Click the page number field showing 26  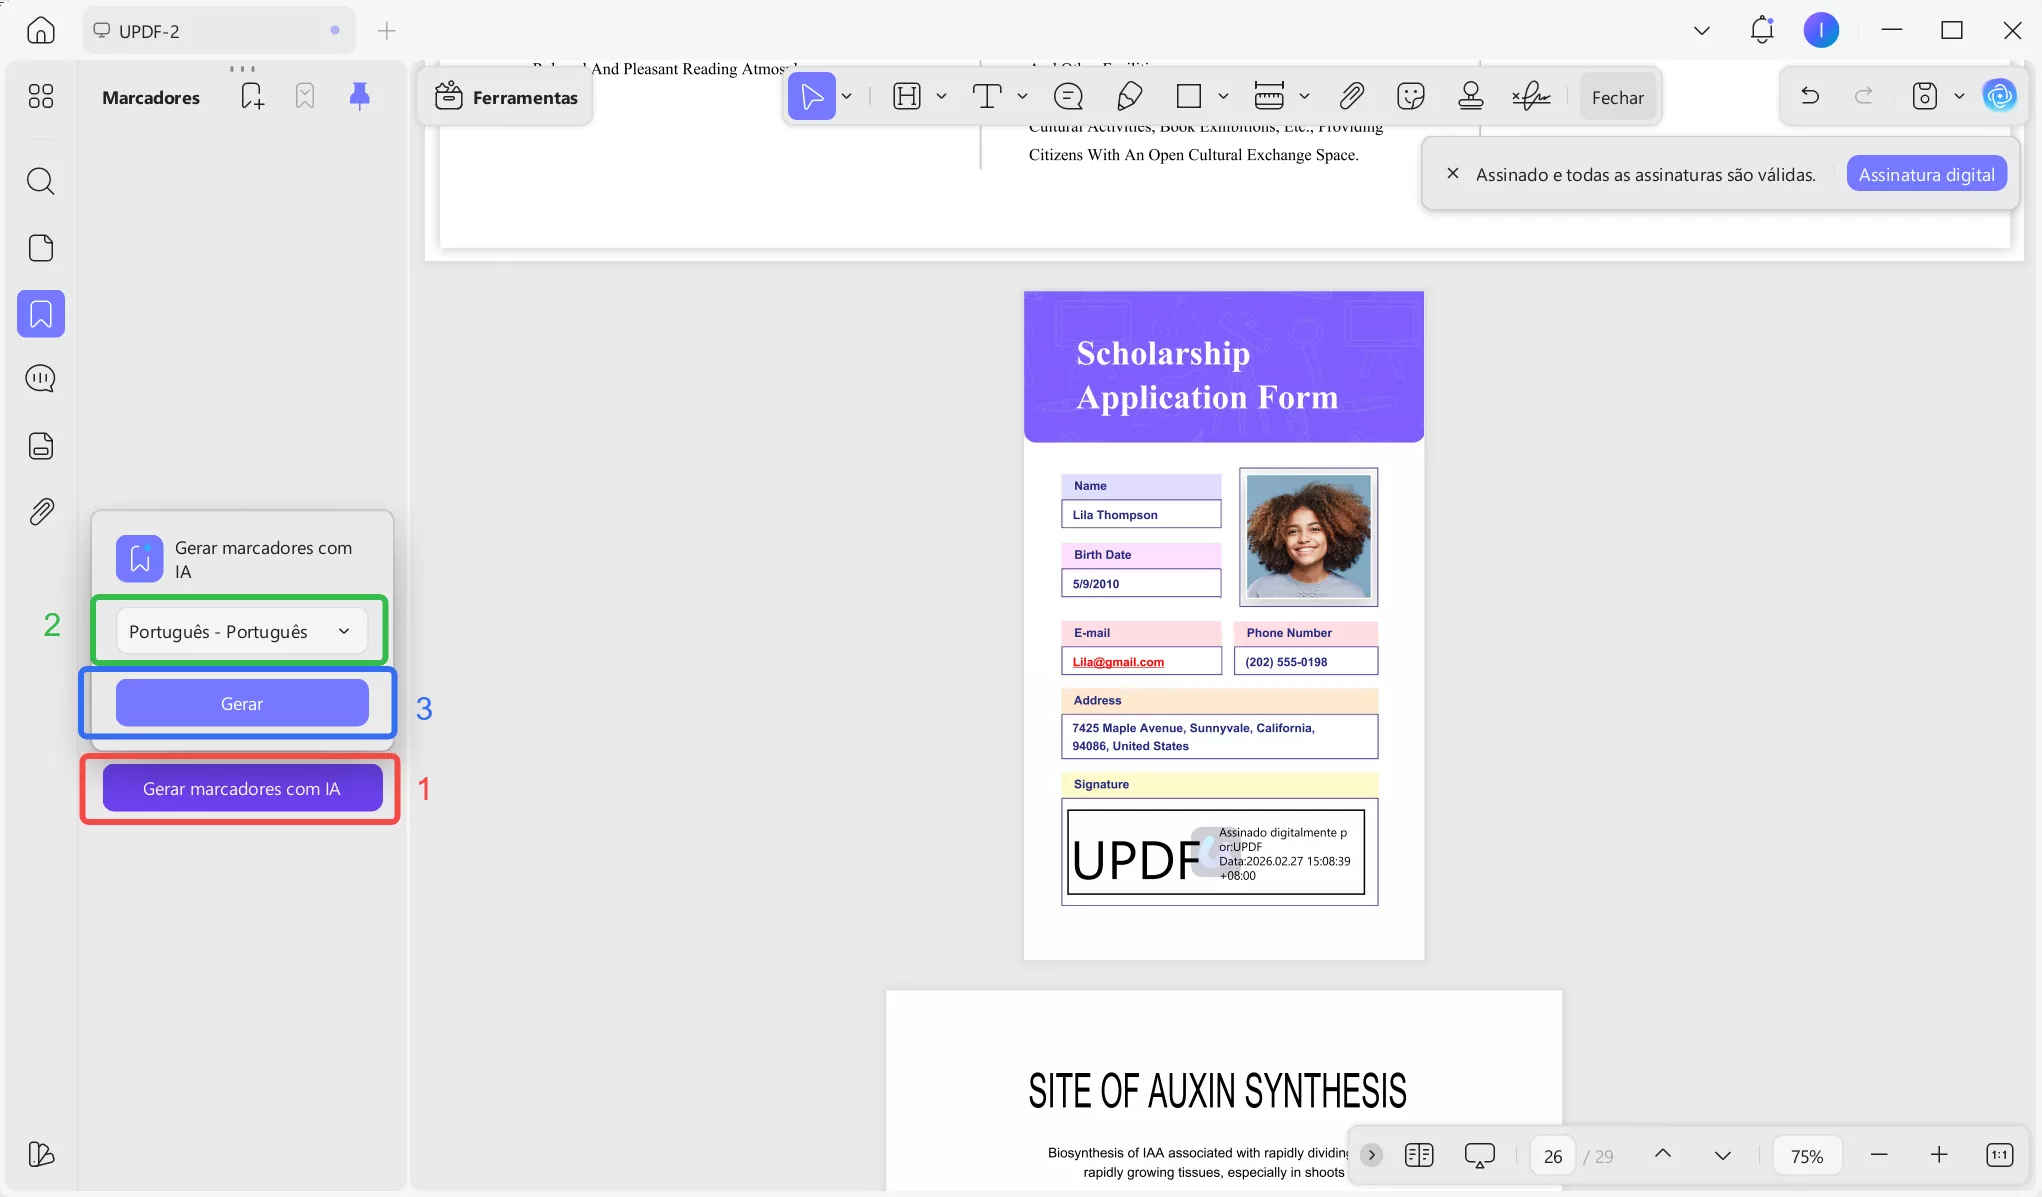click(x=1552, y=1156)
